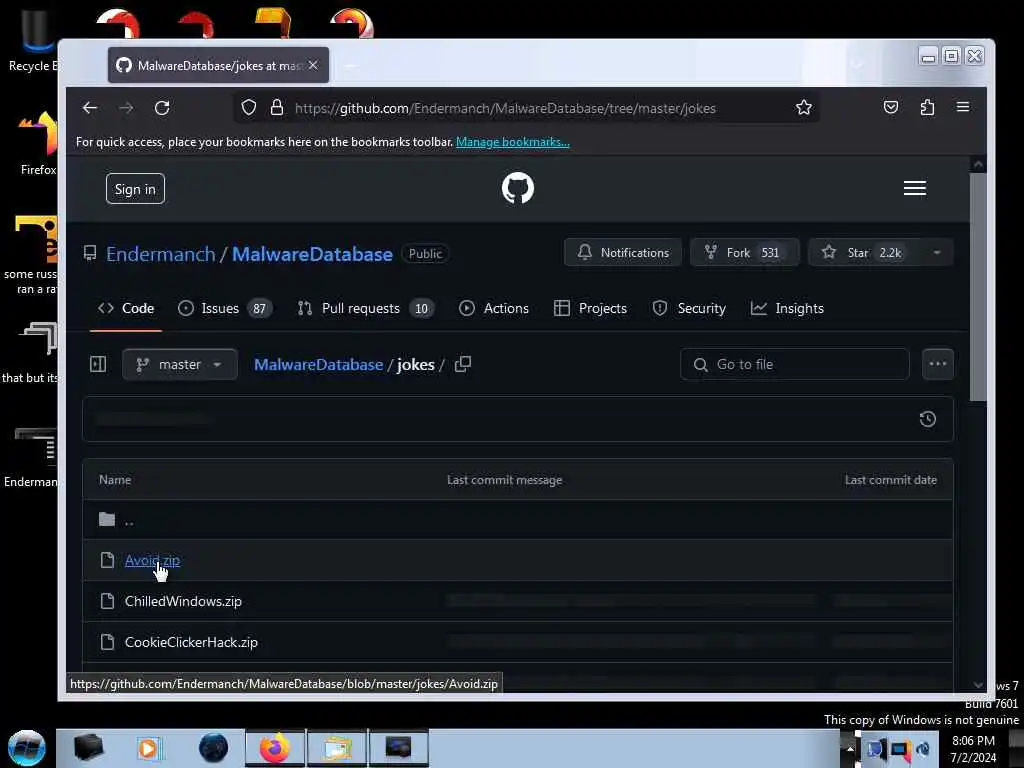Open the Projects tab
The image size is (1024, 768).
click(590, 308)
